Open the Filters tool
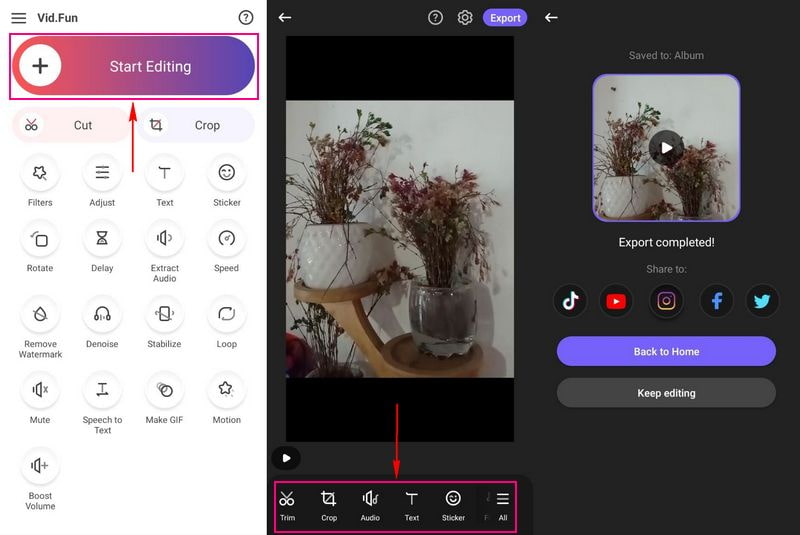Viewport: 800px width, 535px height. (x=40, y=182)
